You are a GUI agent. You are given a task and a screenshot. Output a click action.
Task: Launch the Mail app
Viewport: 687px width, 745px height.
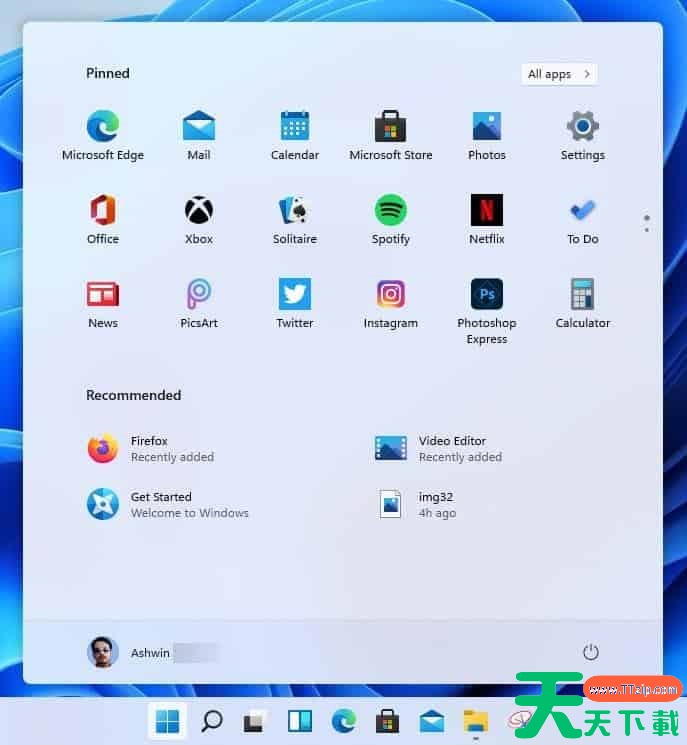tap(199, 135)
